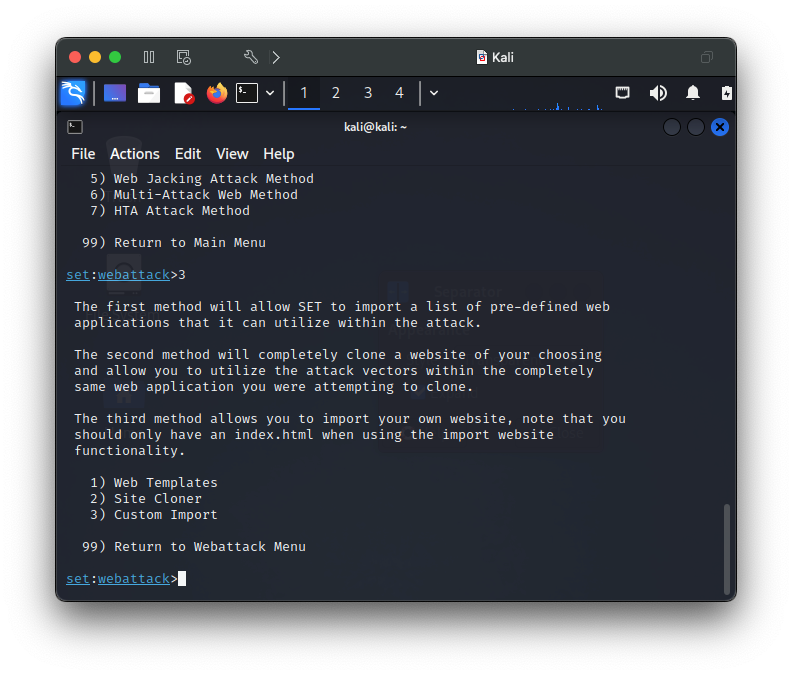
Task: Click 'The first method will allow SET' text
Action: [198, 307]
